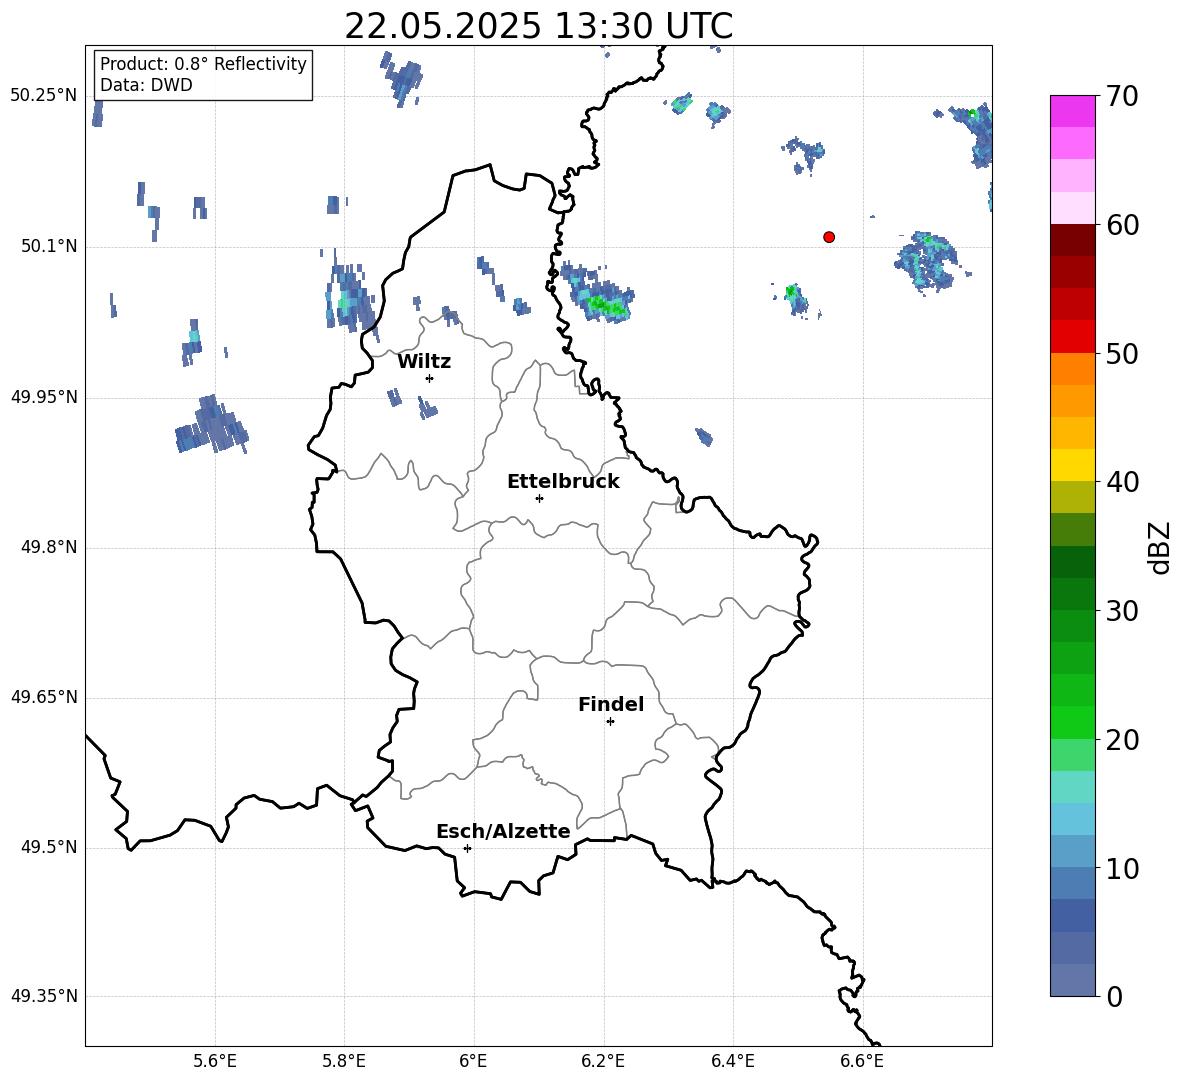Click the 6.2°E longitude label

click(603, 1061)
